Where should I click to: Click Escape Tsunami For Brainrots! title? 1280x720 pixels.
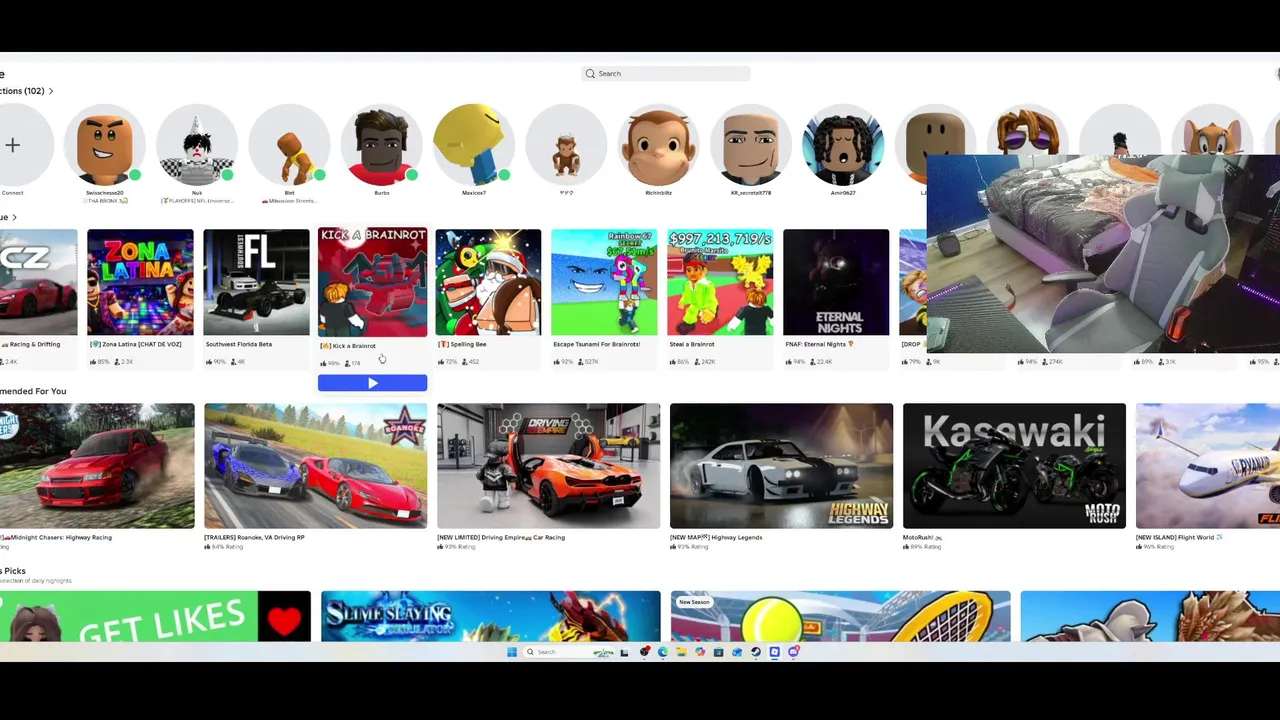(597, 344)
